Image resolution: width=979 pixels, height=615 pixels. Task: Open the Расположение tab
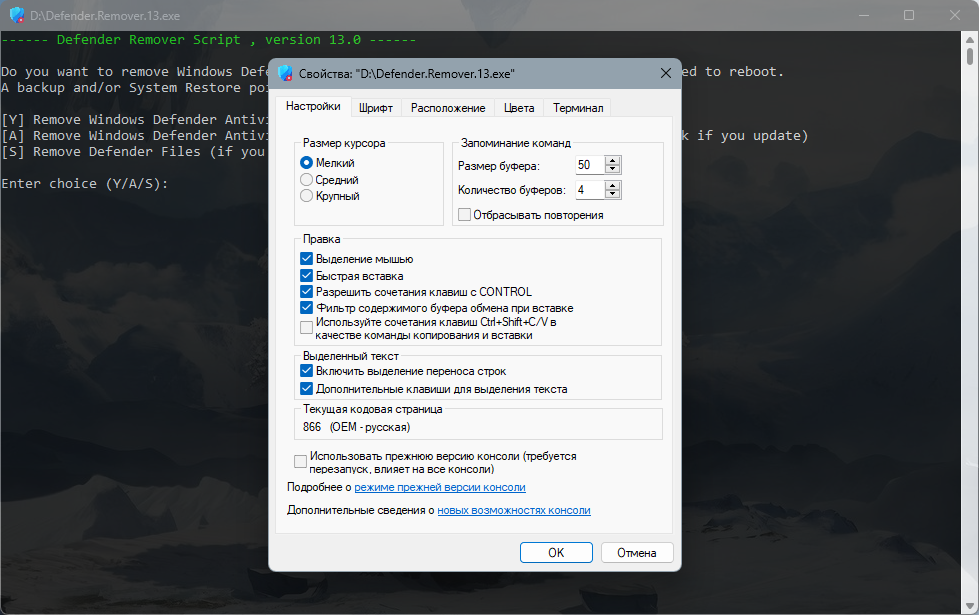click(448, 108)
